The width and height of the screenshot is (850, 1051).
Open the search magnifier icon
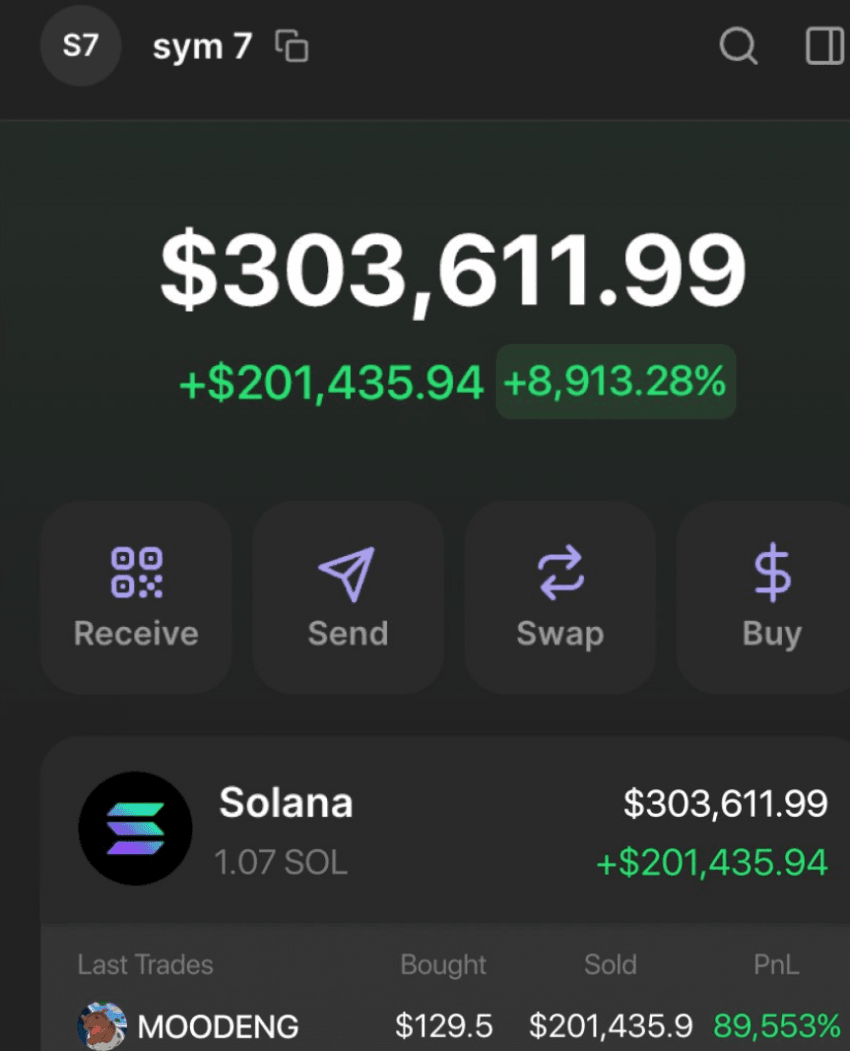738,46
